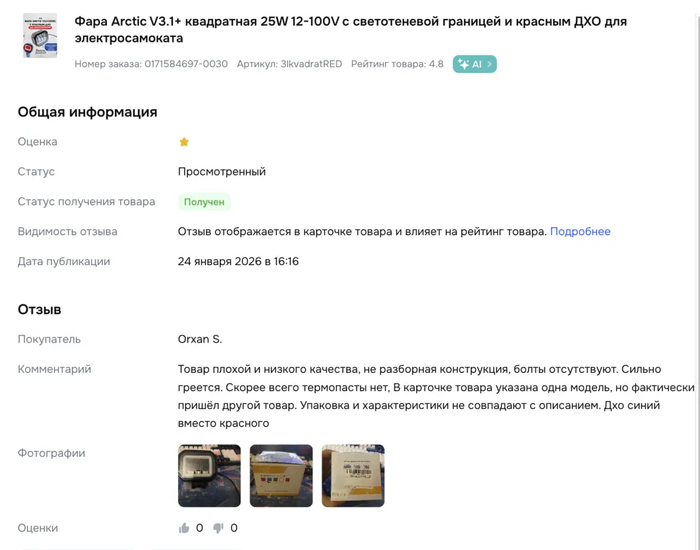
Task: Click the dislike count next to thumbs down
Action: point(234,528)
